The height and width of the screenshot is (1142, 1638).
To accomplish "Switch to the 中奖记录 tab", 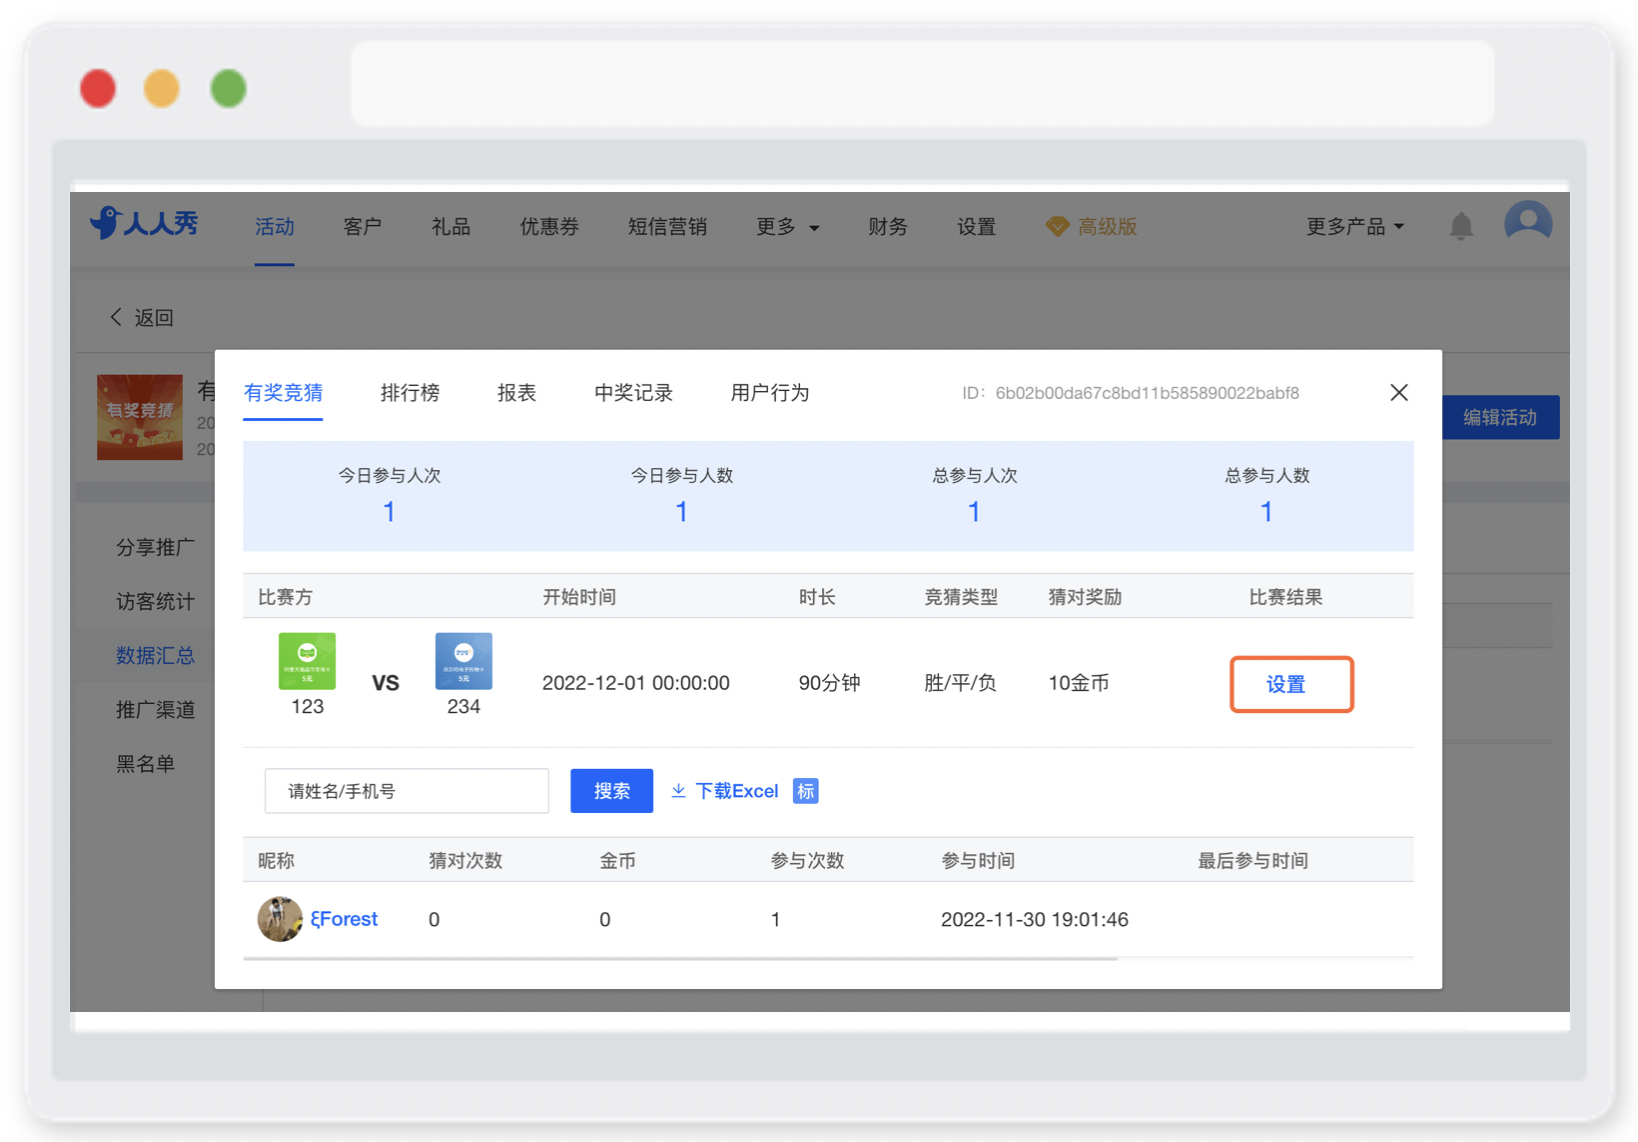I will pos(633,393).
